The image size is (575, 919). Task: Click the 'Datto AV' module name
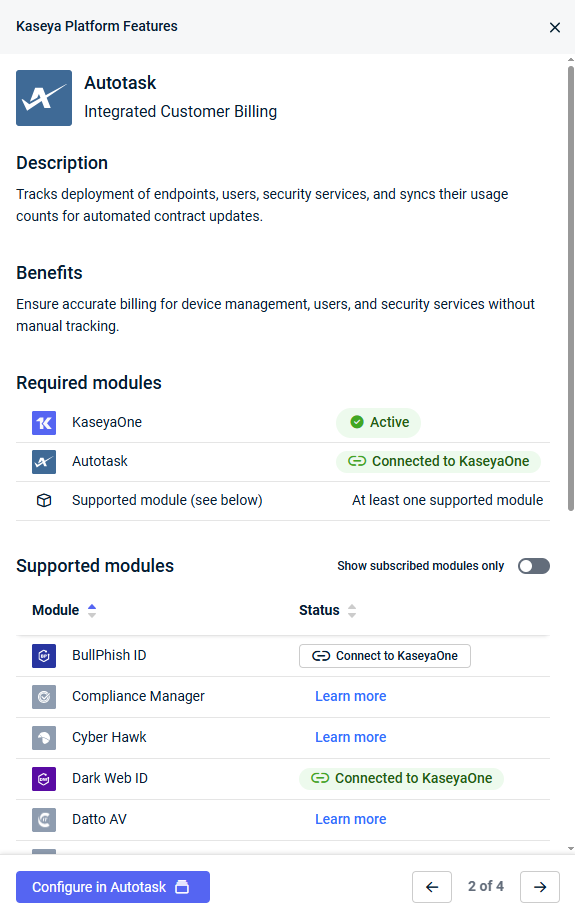pyautogui.click(x=99, y=819)
